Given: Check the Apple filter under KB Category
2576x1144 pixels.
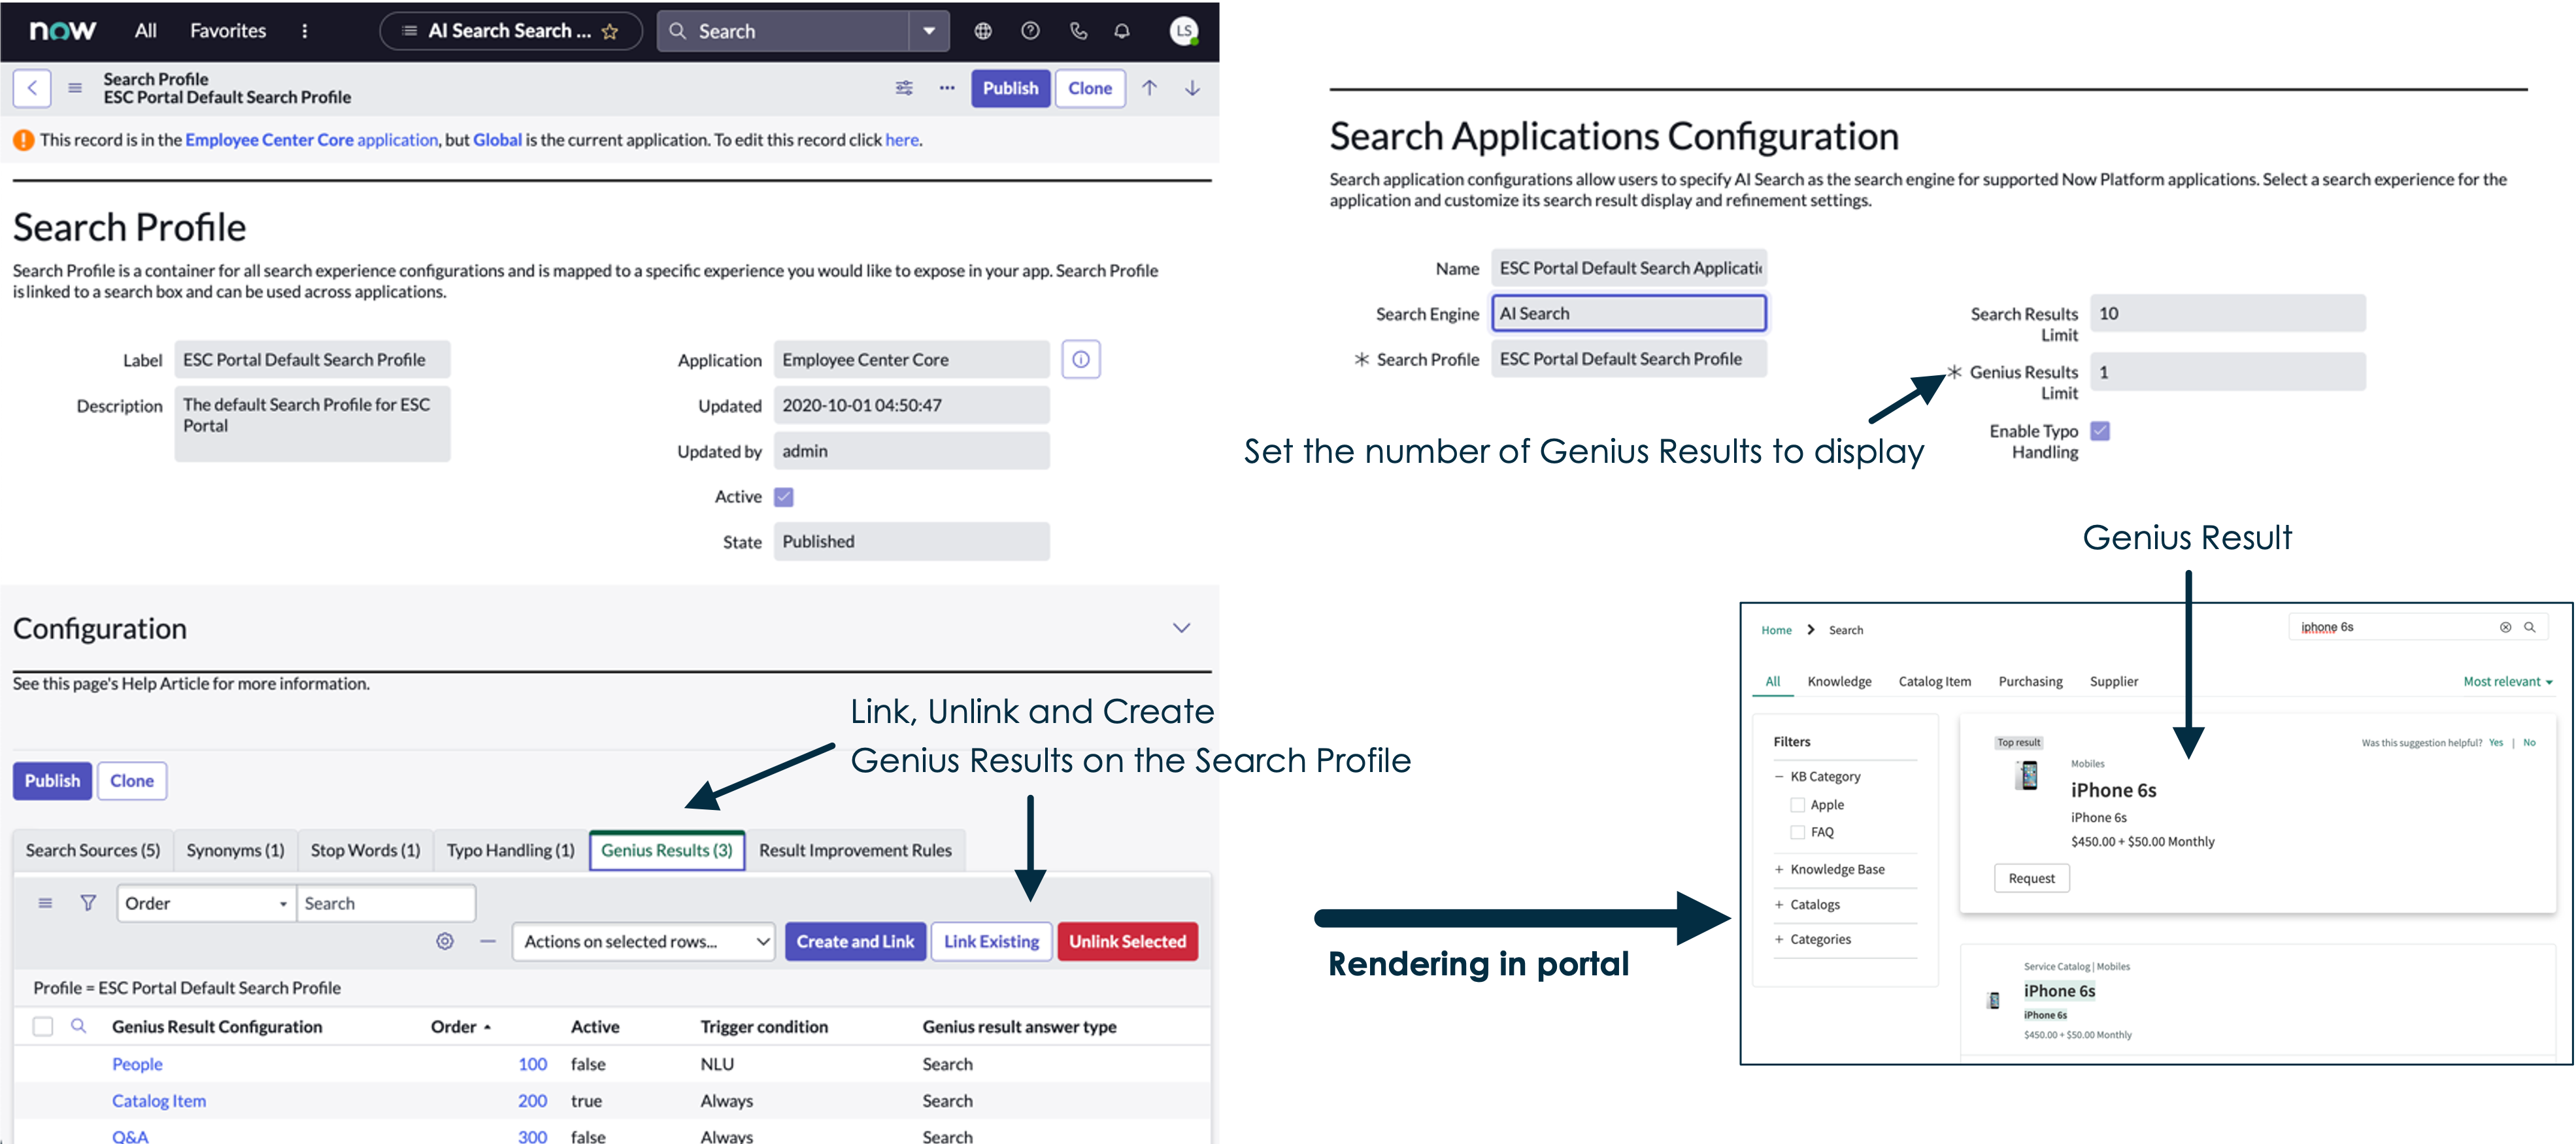Looking at the screenshot, I should 1798,804.
